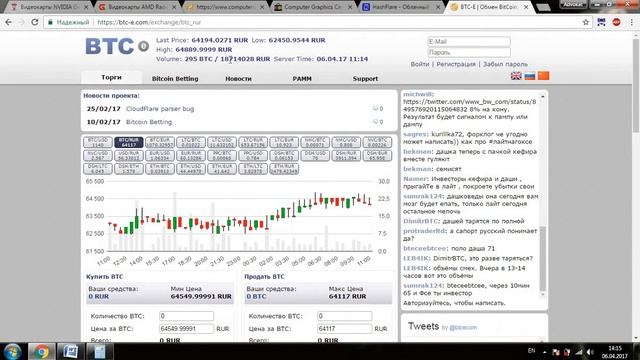Click the volume speaker icon in system tray
Screen dimensions: 640x360
click(x=590, y=352)
